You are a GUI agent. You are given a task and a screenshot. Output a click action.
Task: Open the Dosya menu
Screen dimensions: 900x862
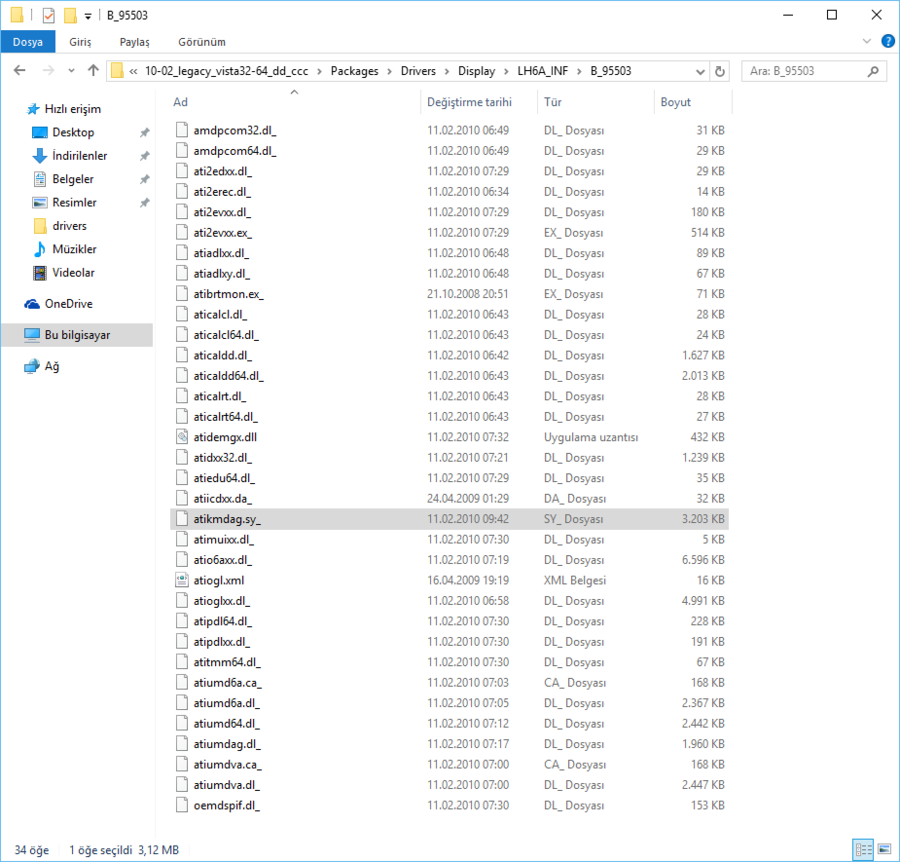click(28, 42)
